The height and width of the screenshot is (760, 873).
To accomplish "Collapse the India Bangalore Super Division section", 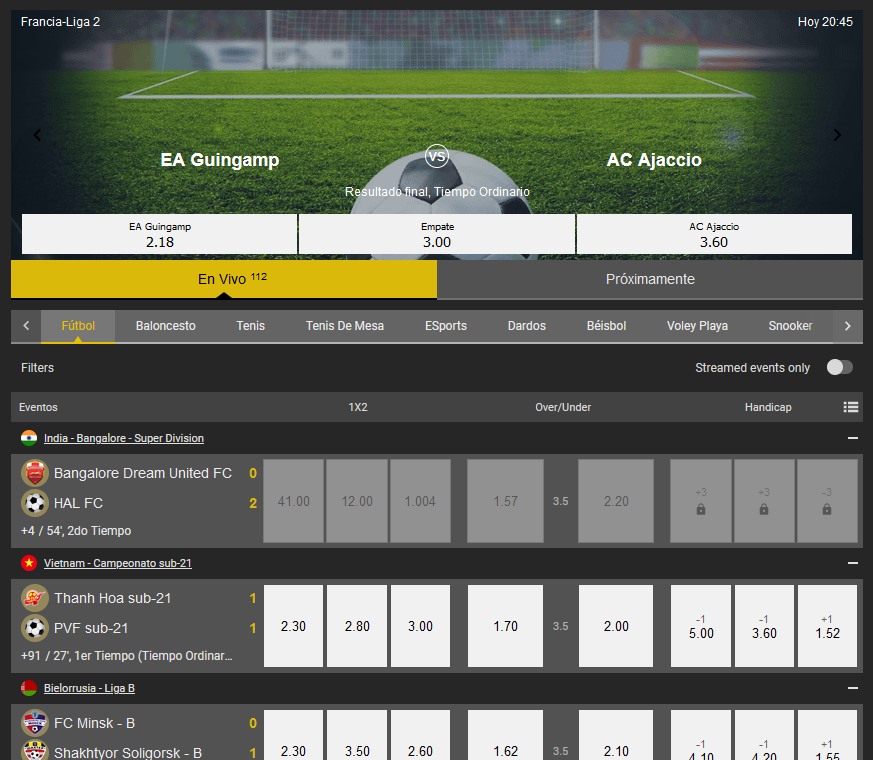I will pyautogui.click(x=852, y=438).
